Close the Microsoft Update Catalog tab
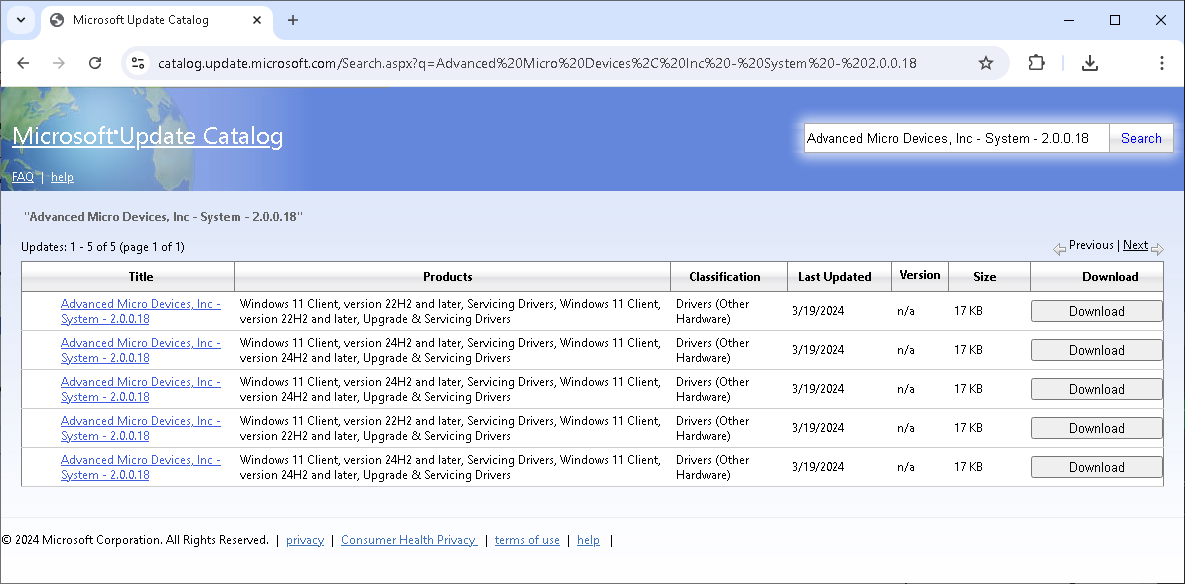The image size is (1185, 584). (257, 20)
